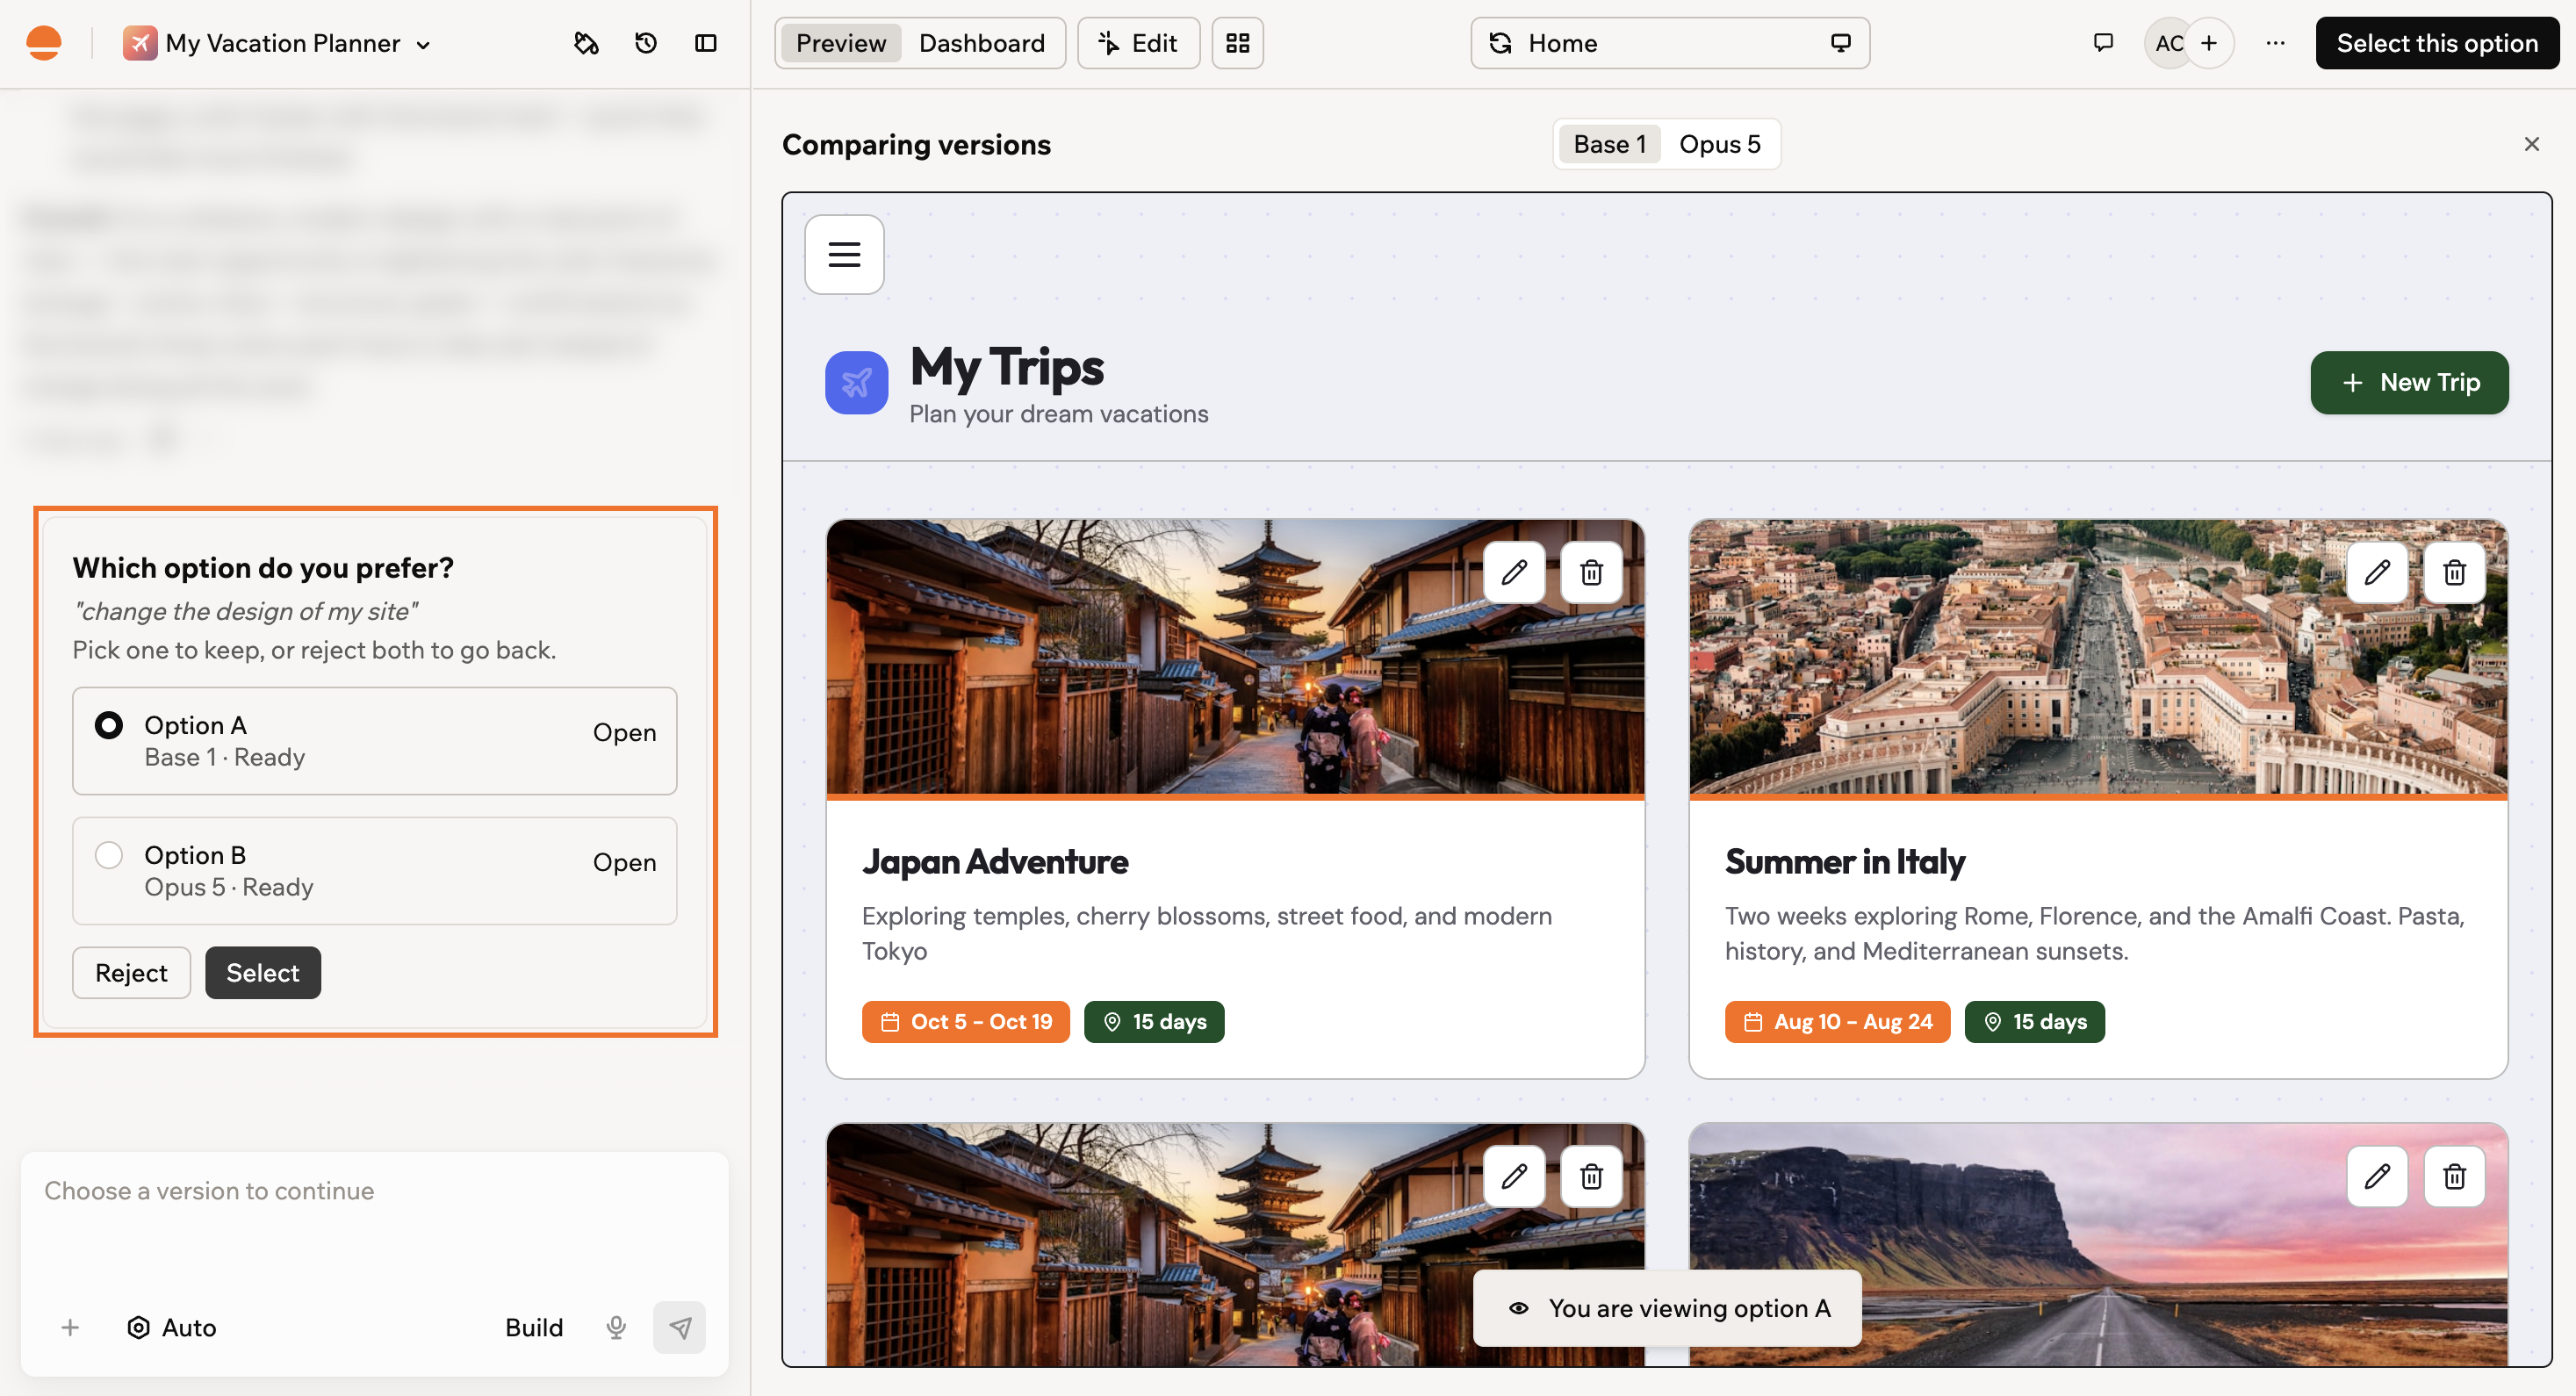Switch to the Preview tab
The height and width of the screenshot is (1396, 2576).
[840, 43]
